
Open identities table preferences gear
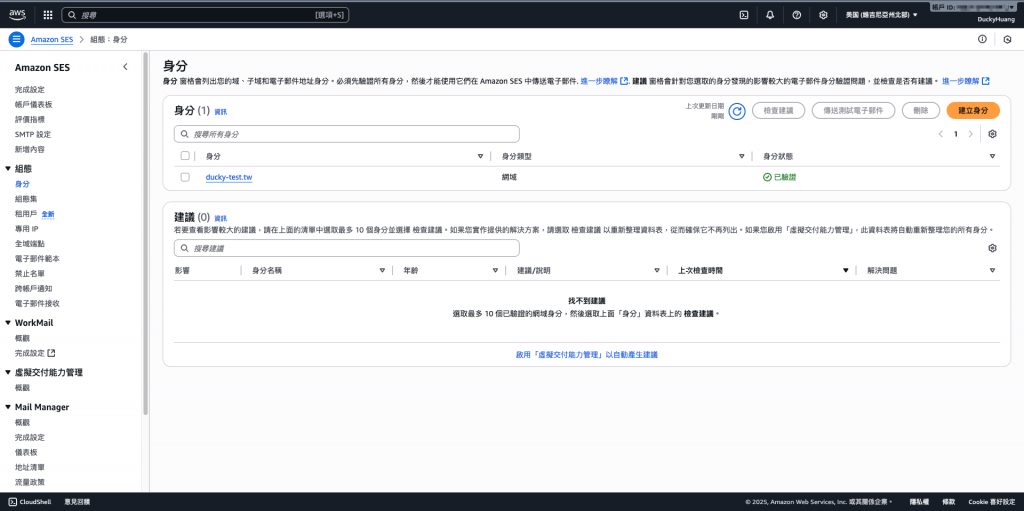coord(993,134)
